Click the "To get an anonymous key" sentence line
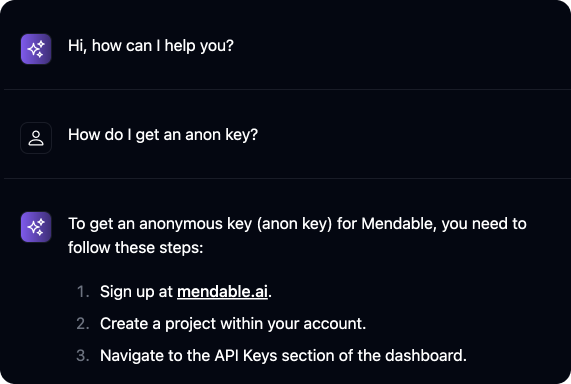571x384 pixels. [x=297, y=224]
